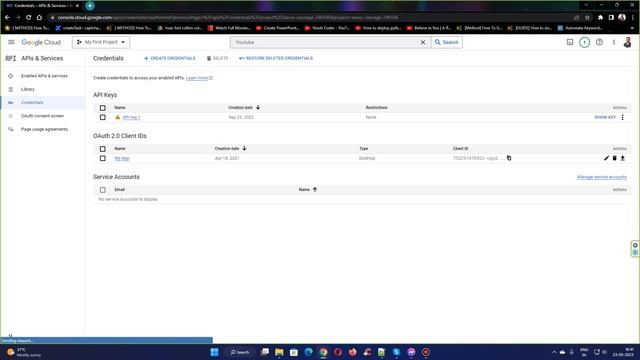640x360 pixels.
Task: Click the Search button
Action: (447, 42)
